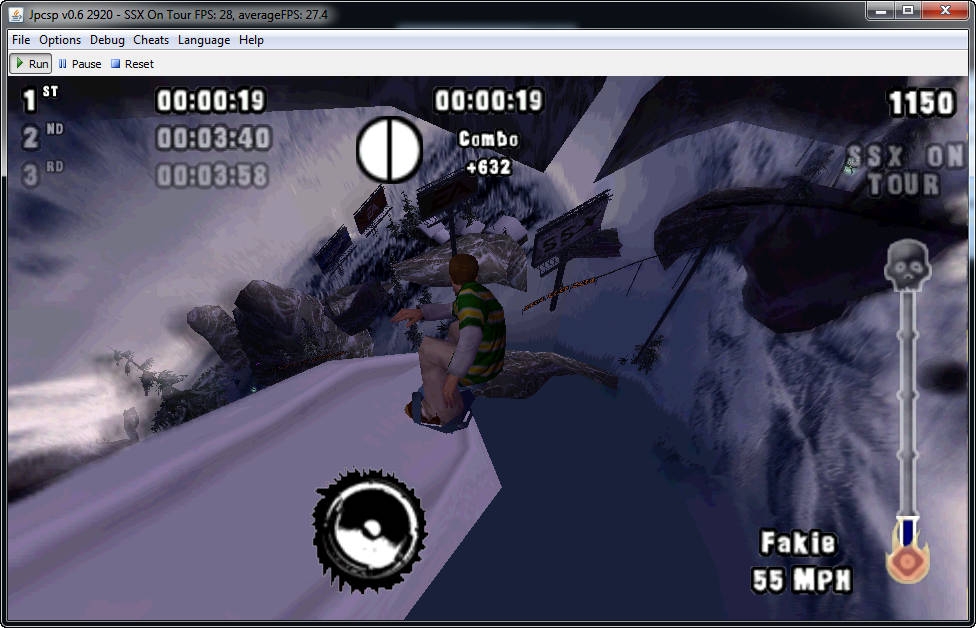Minimize the Jpcsp window
976x628 pixels.
tap(880, 11)
